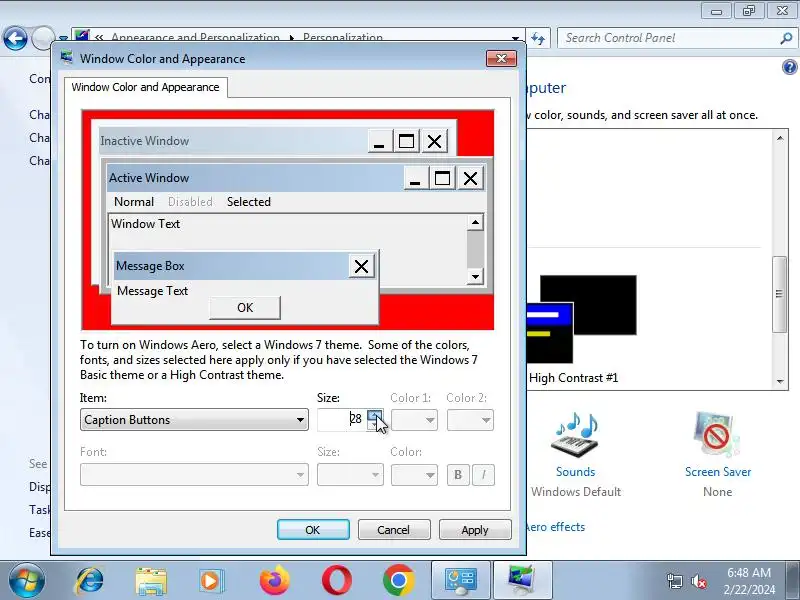Open the Sounds settings icon
This screenshot has width=800, height=600.
(x=576, y=436)
